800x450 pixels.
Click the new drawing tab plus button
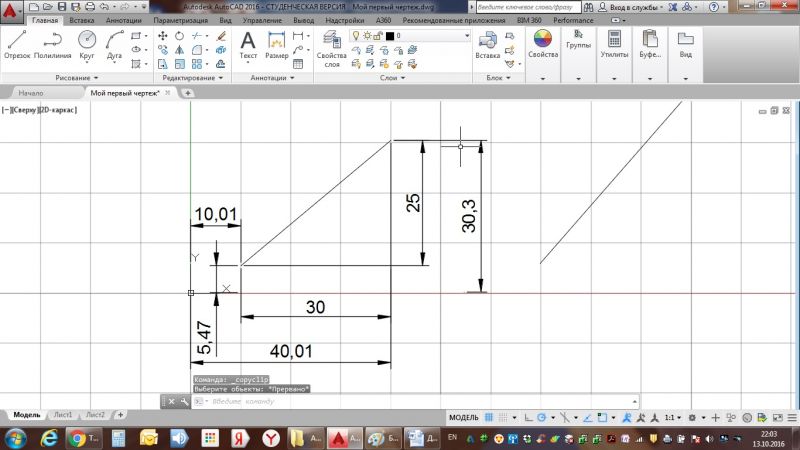pyautogui.click(x=188, y=93)
